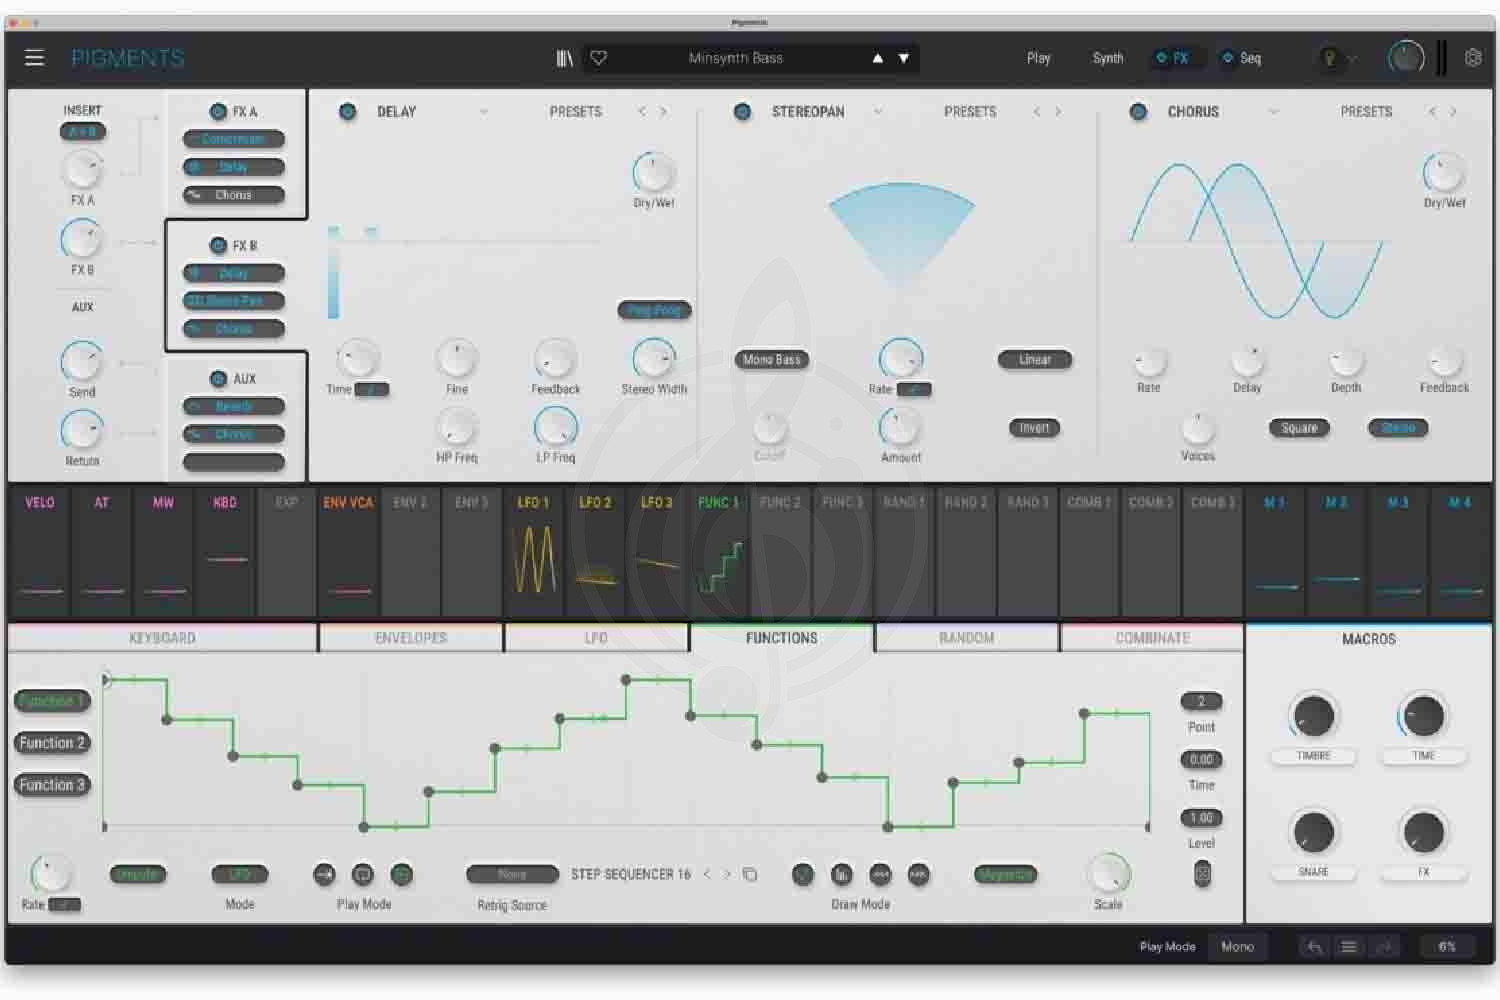Open the main hamburger menu
This screenshot has width=1500, height=1000.
pyautogui.click(x=34, y=58)
